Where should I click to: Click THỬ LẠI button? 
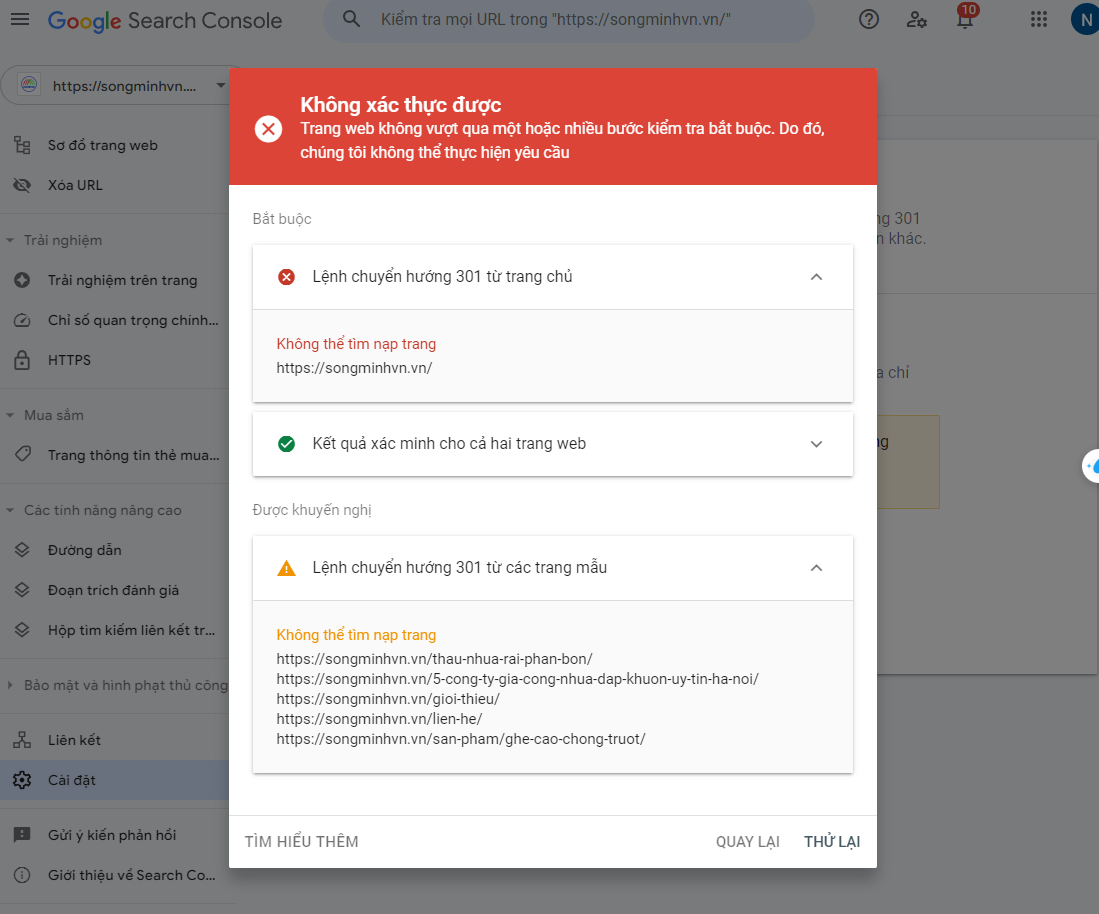click(832, 841)
